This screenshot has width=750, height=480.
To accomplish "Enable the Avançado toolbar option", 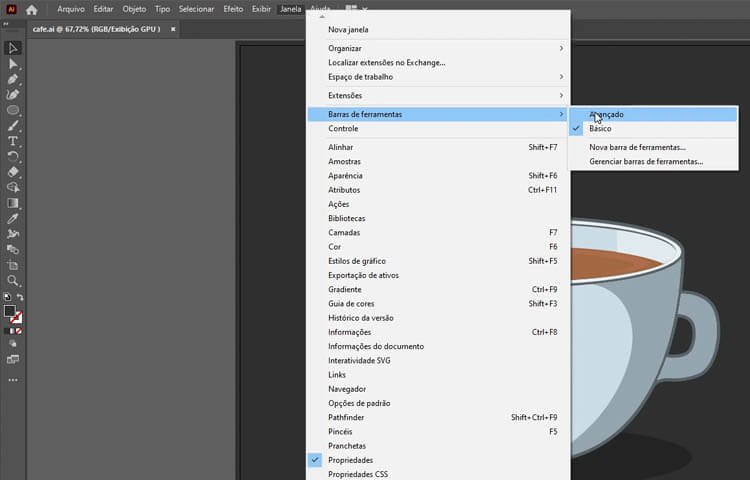I will (x=606, y=115).
